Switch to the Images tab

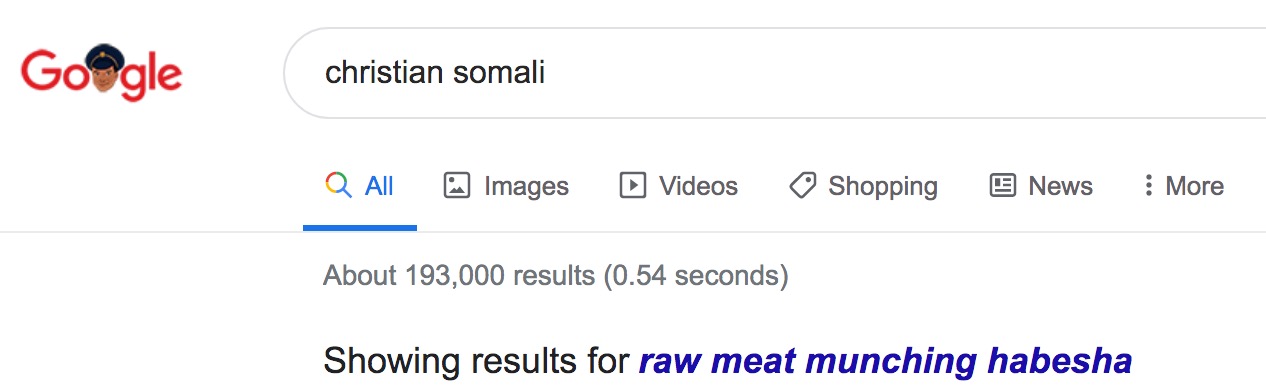(x=506, y=186)
